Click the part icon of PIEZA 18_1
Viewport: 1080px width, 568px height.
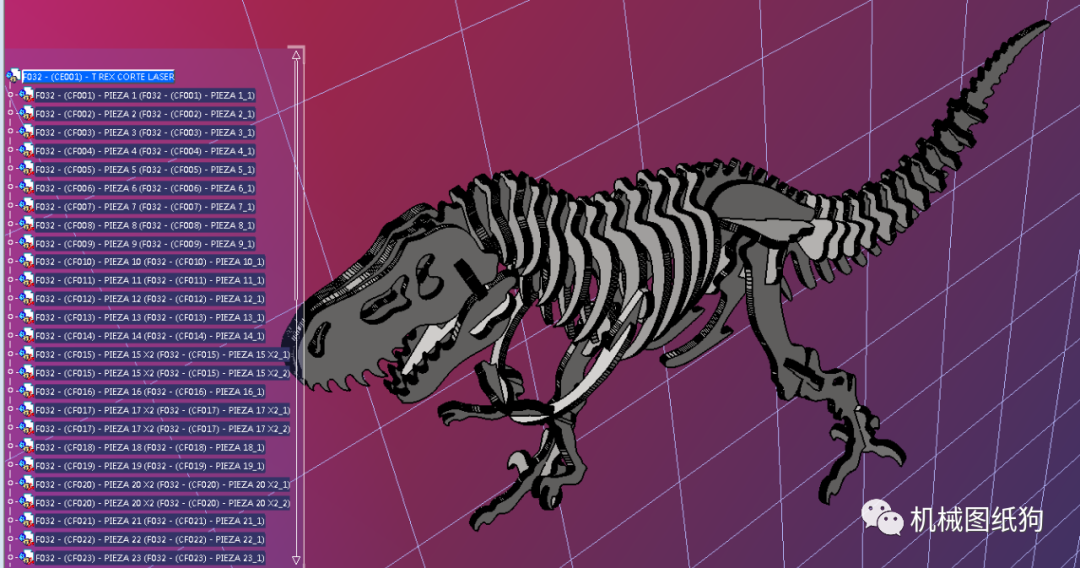coord(26,447)
